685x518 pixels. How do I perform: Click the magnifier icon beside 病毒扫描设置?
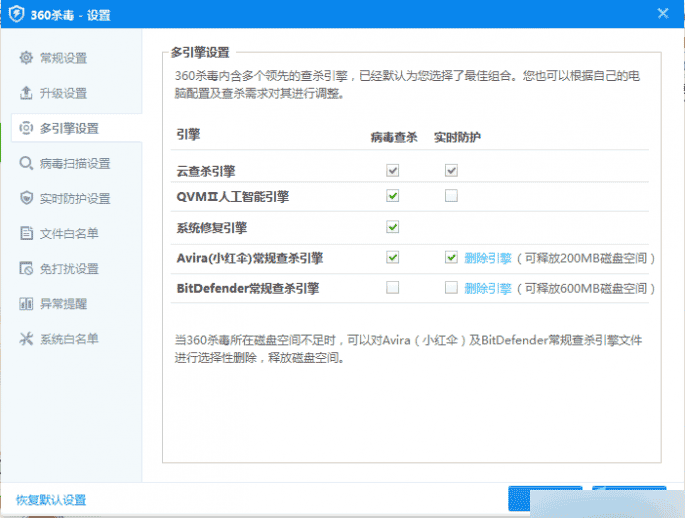(x=26, y=163)
